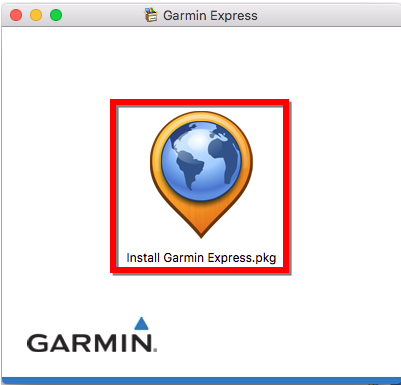Minimize the window with the yellow button
The image size is (401, 385).
click(36, 15)
